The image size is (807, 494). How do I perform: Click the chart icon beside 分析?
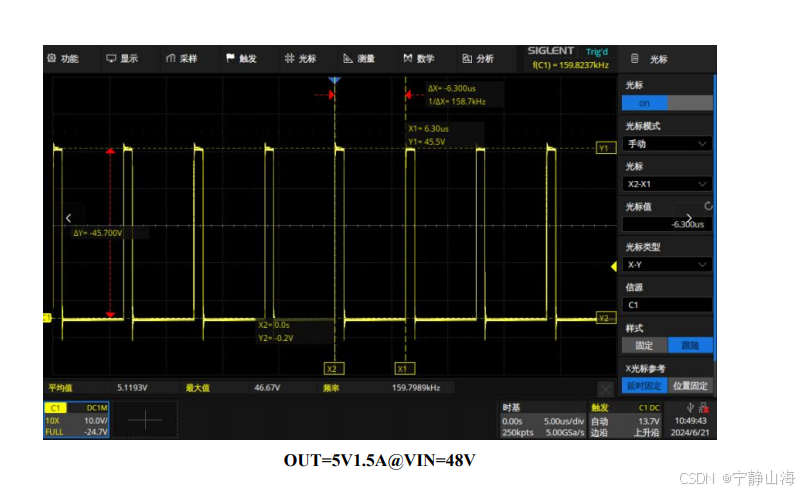(x=467, y=59)
